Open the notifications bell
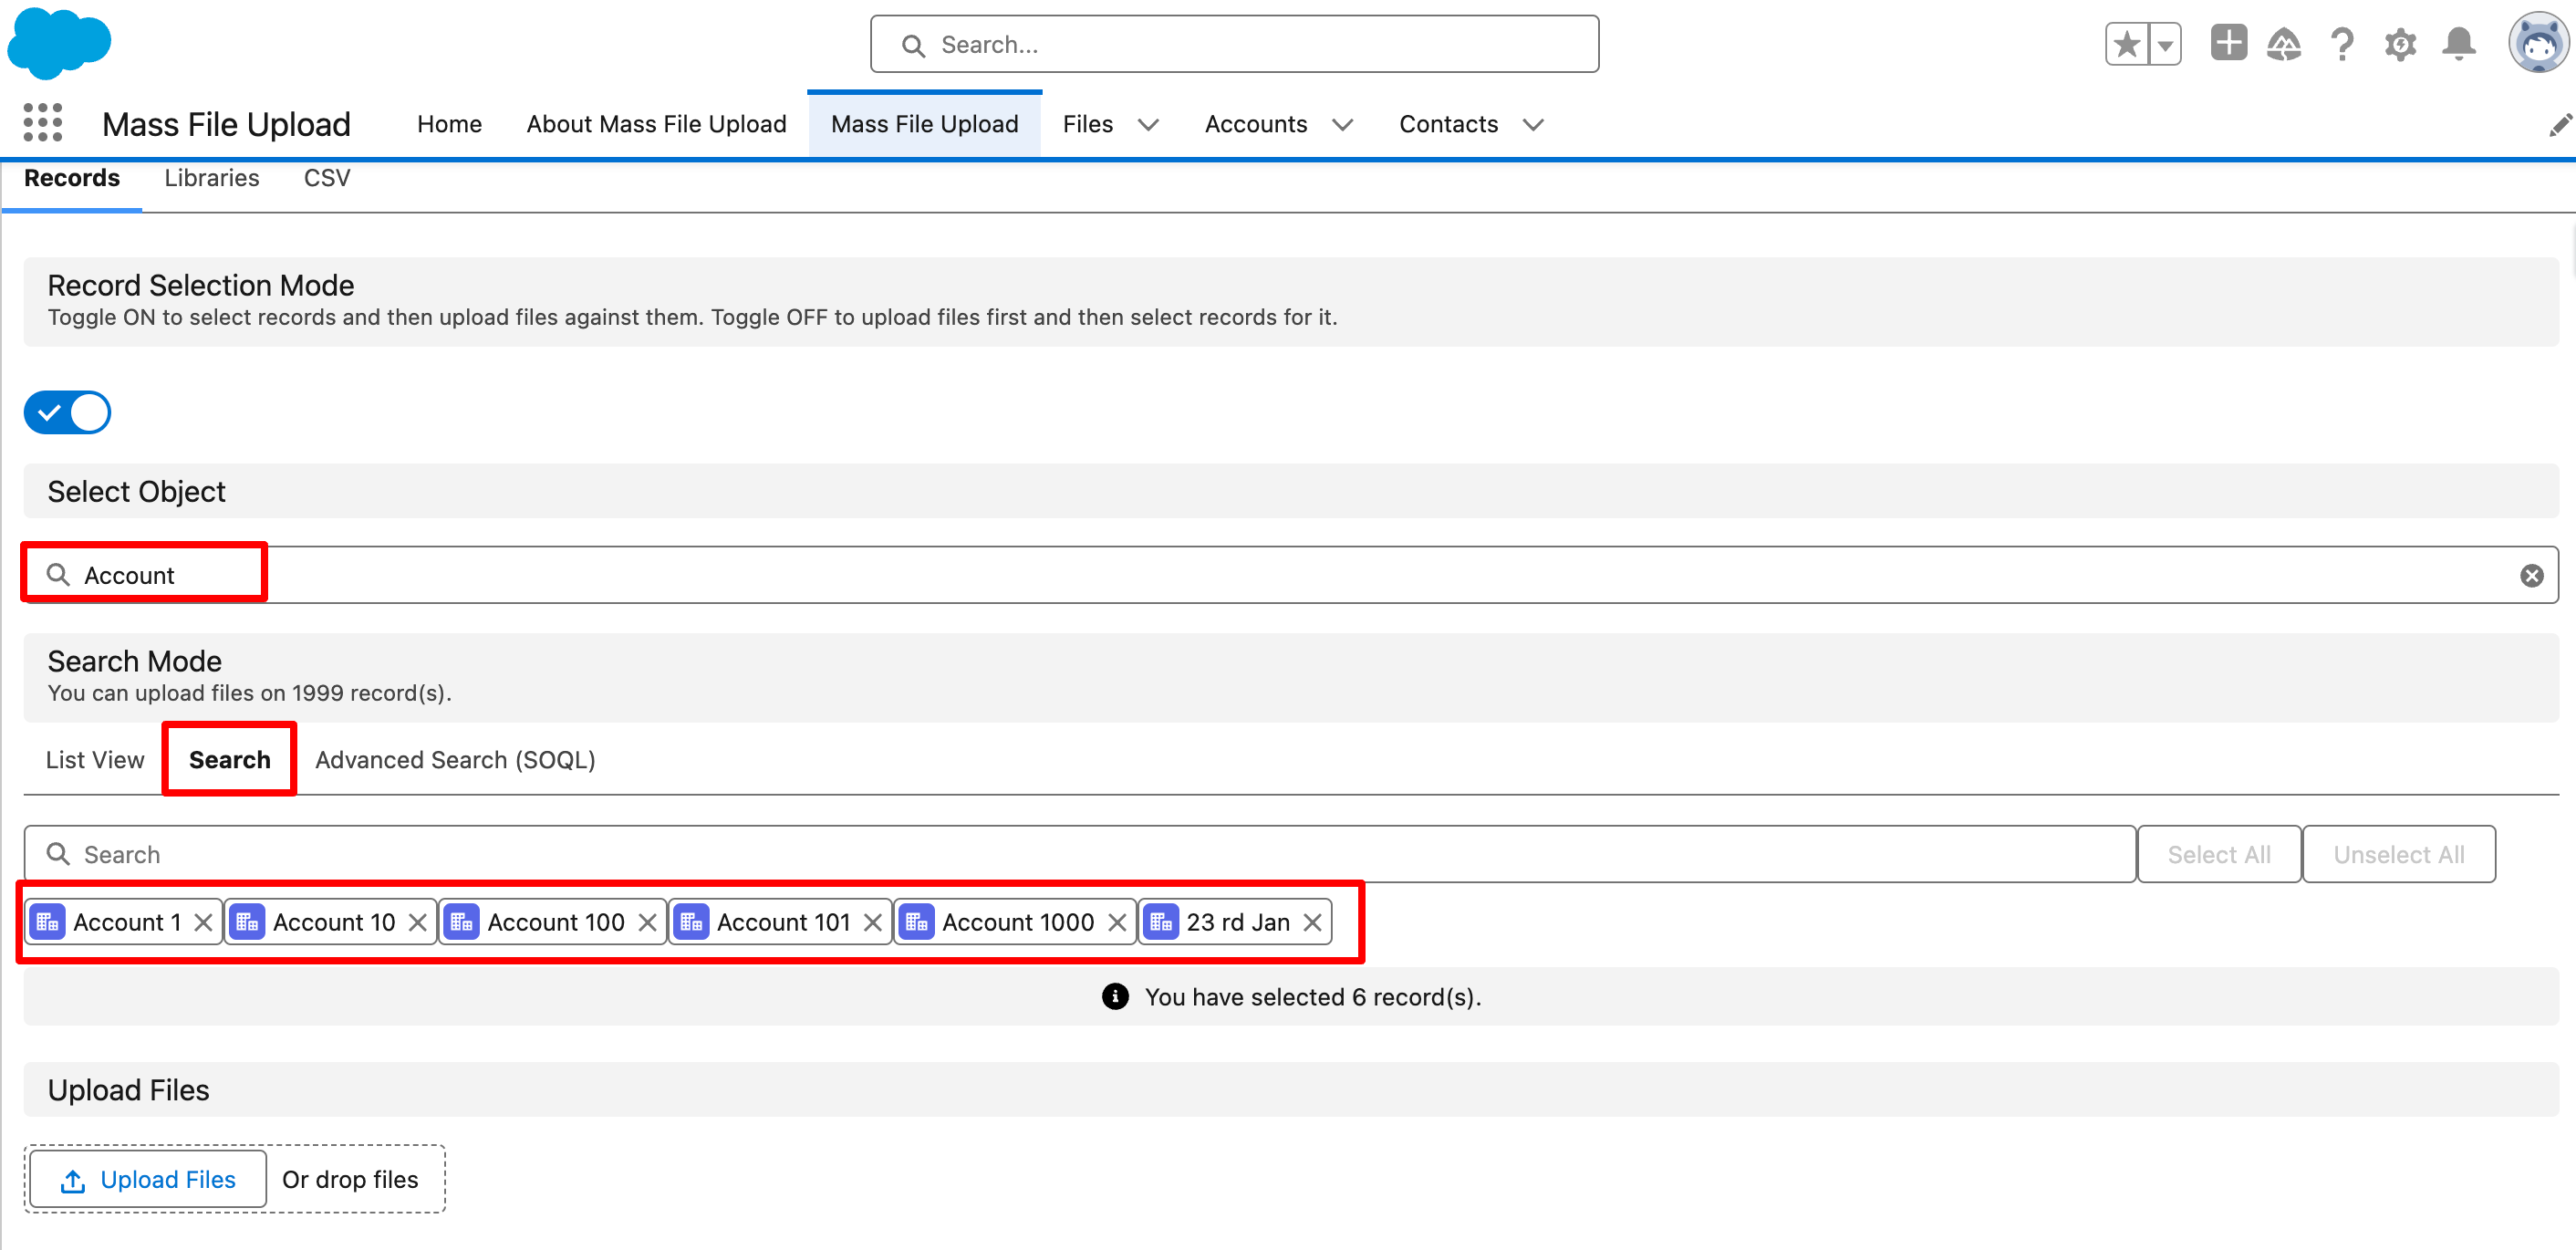This screenshot has height=1250, width=2576. tap(2459, 45)
